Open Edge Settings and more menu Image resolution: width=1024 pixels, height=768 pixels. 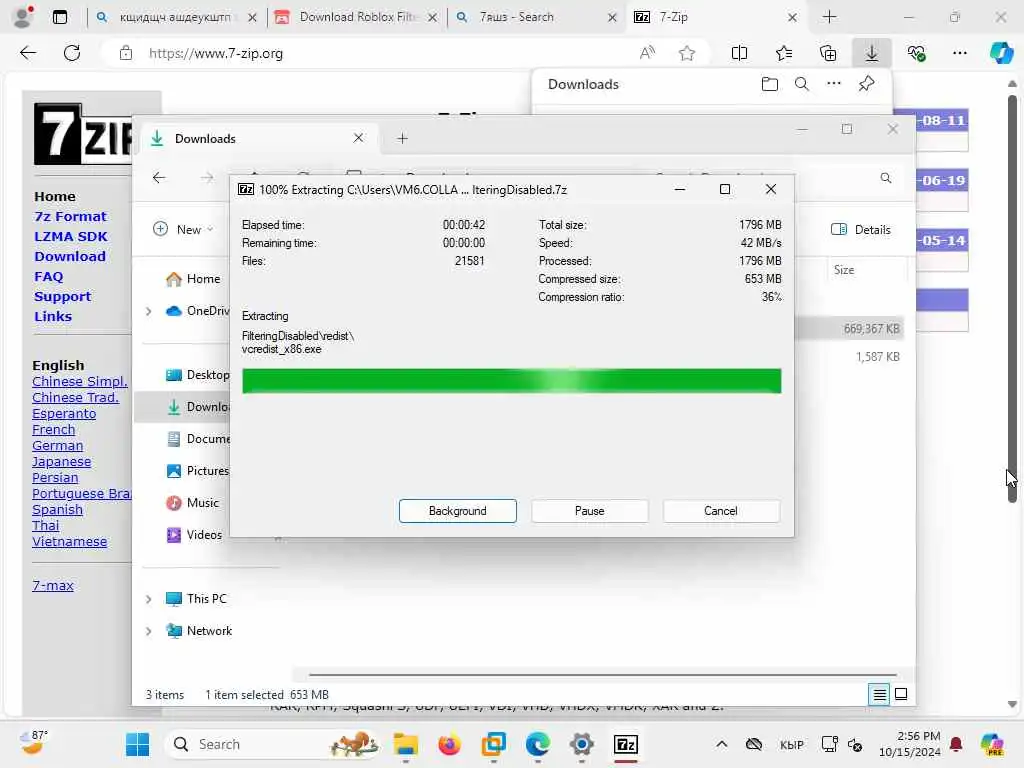pyautogui.click(x=959, y=53)
